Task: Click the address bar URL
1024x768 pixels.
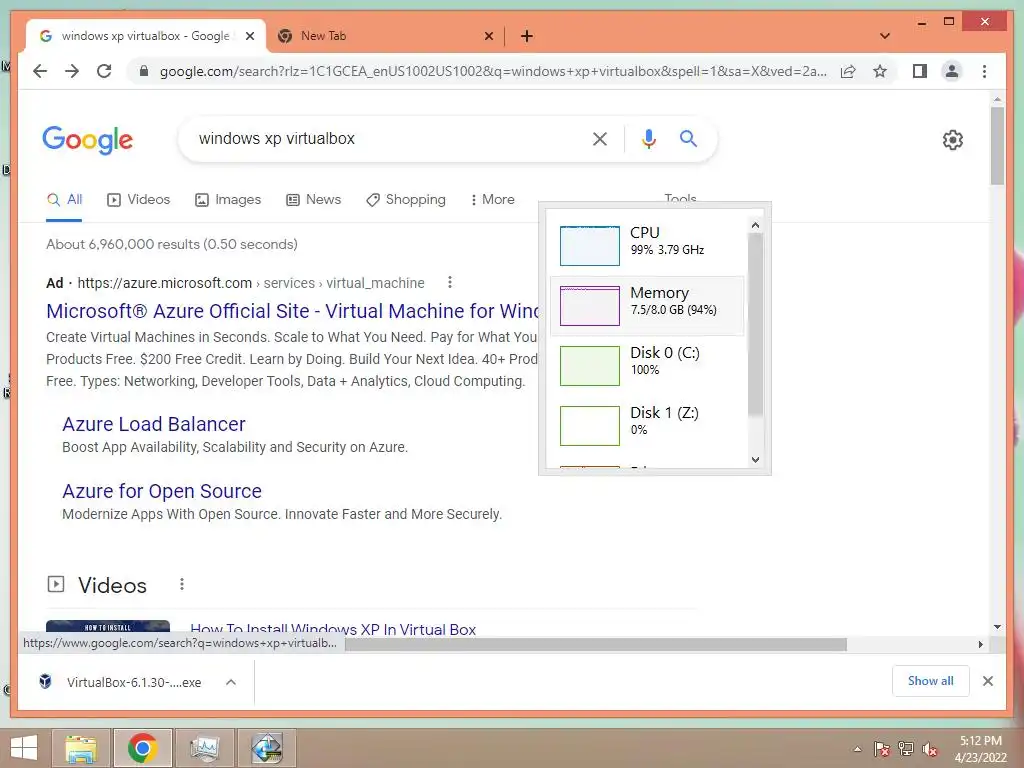Action: coord(493,71)
